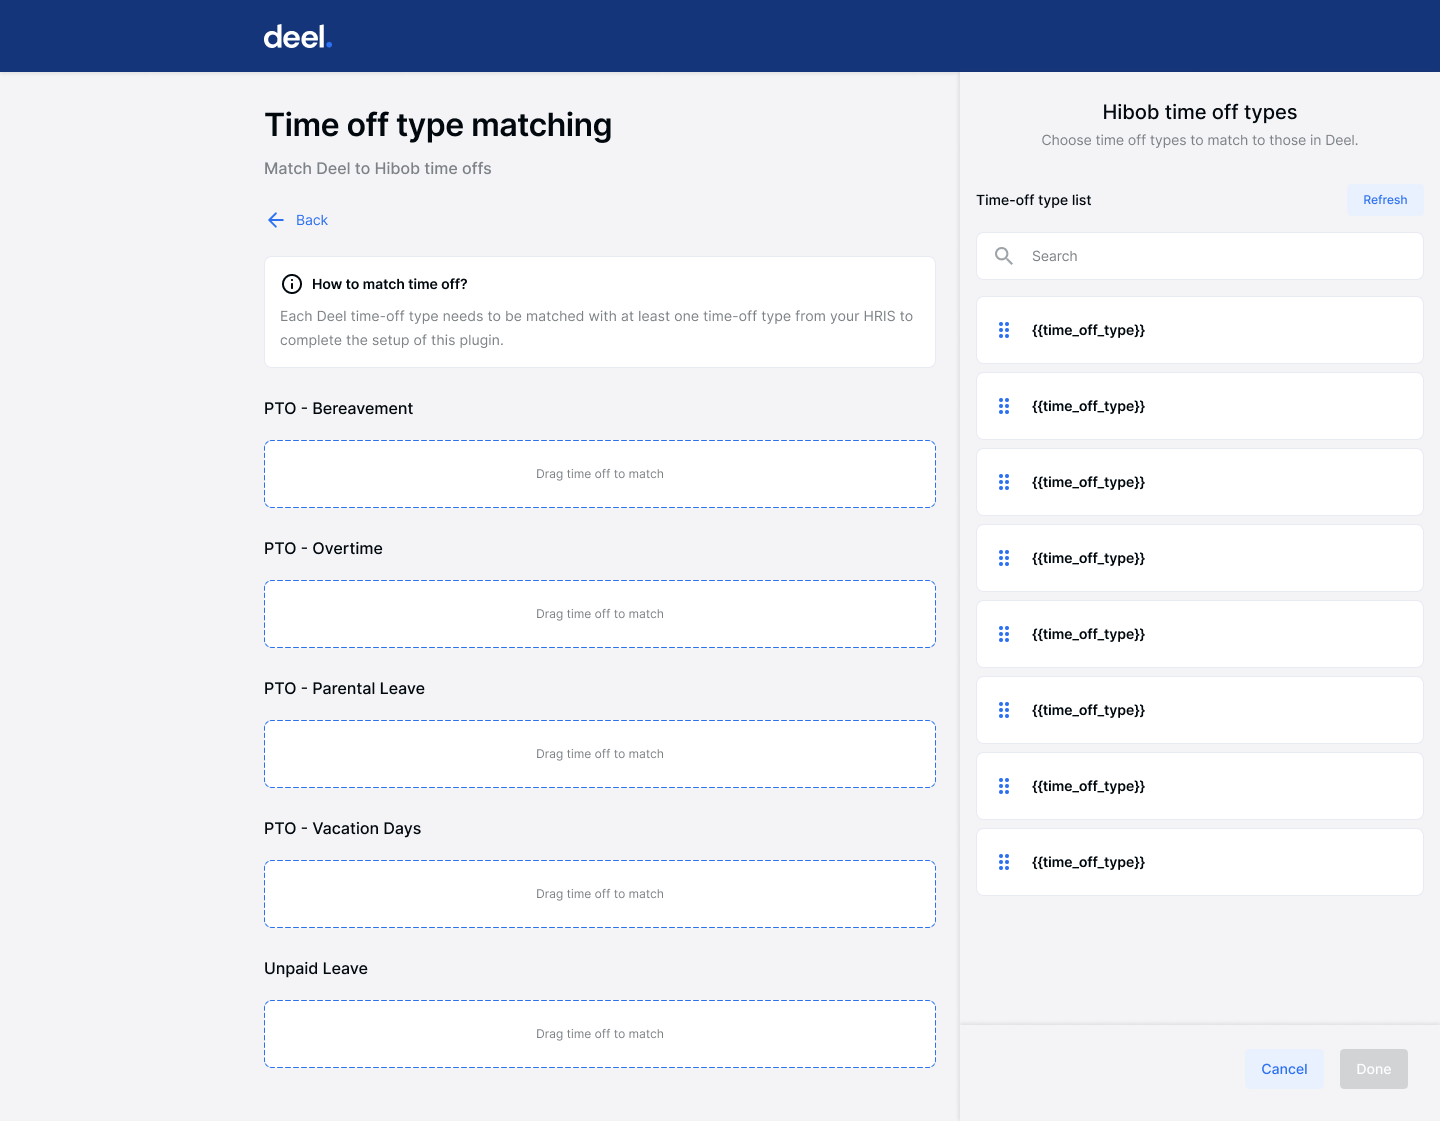Select the PTO - Bereavement drop zone
Screen dimensions: 1440x1121
click(600, 474)
